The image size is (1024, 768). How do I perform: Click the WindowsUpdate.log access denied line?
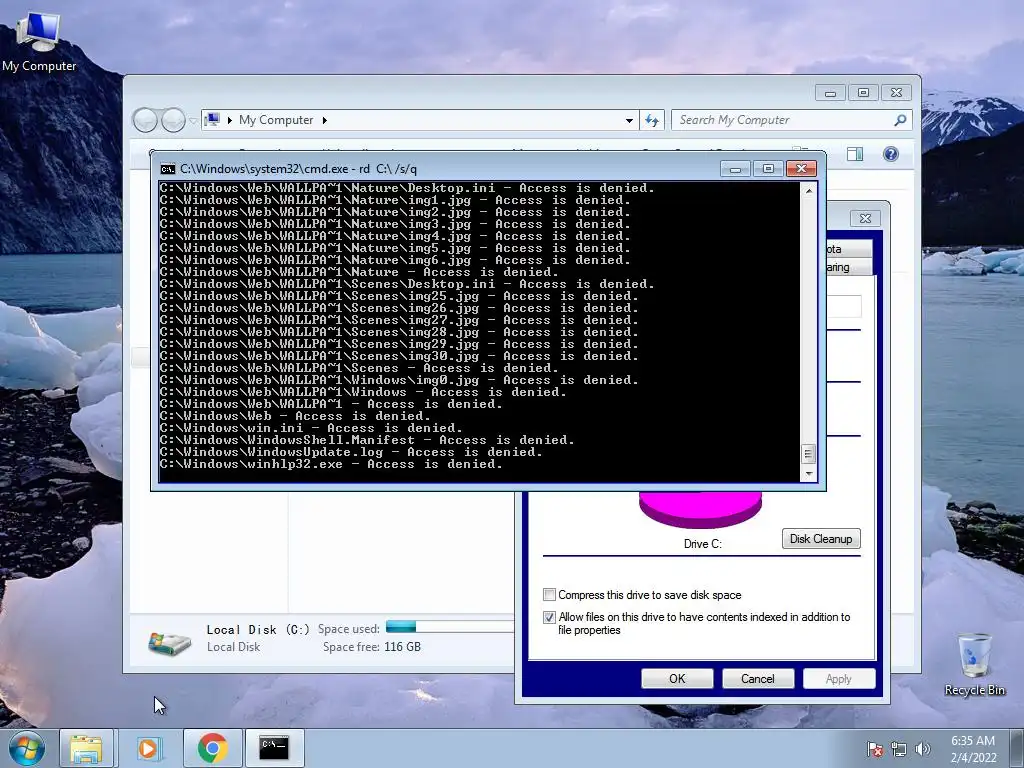[351, 452]
